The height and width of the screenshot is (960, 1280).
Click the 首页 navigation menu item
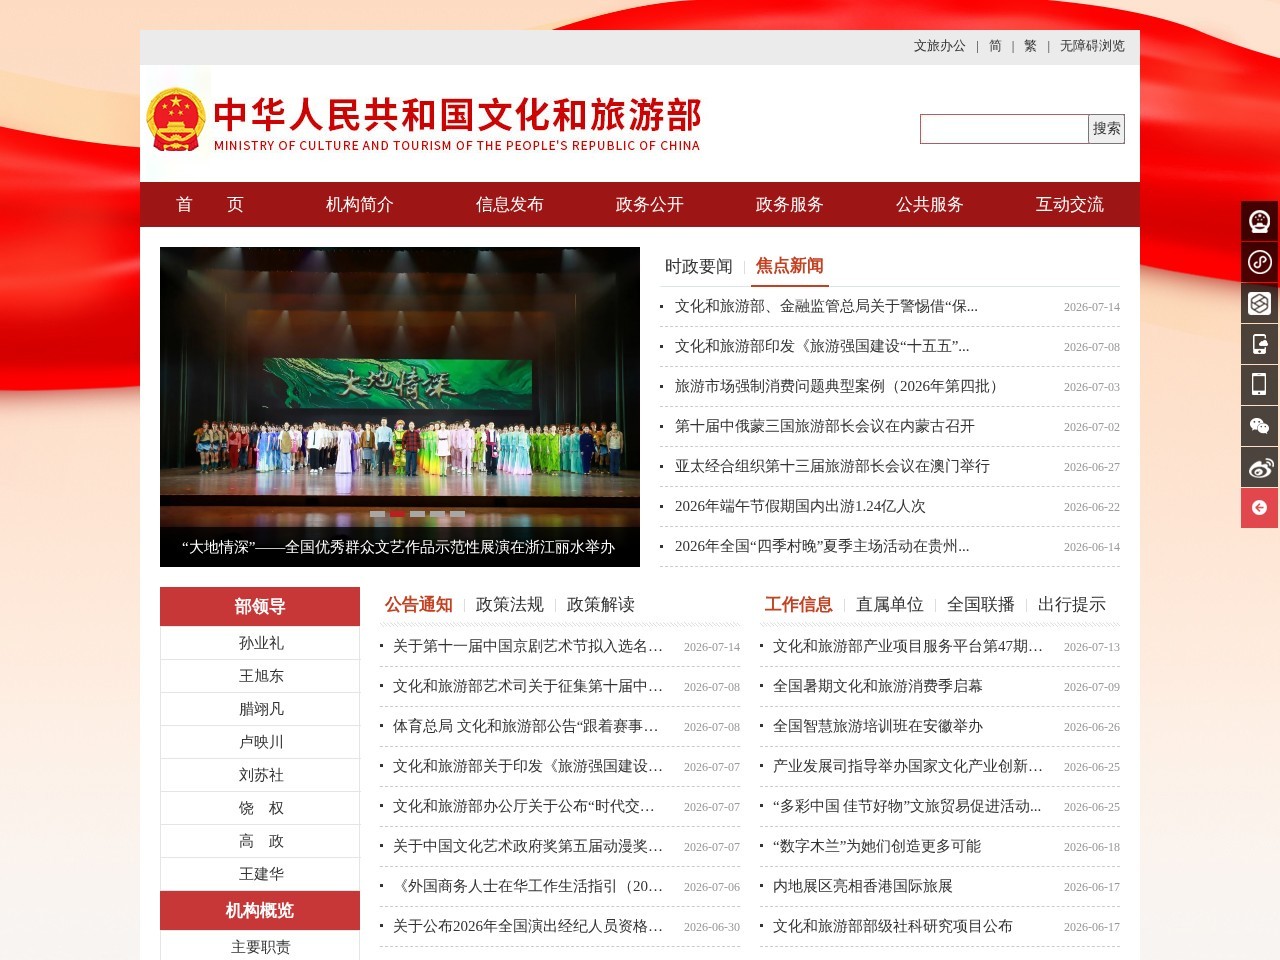[210, 204]
